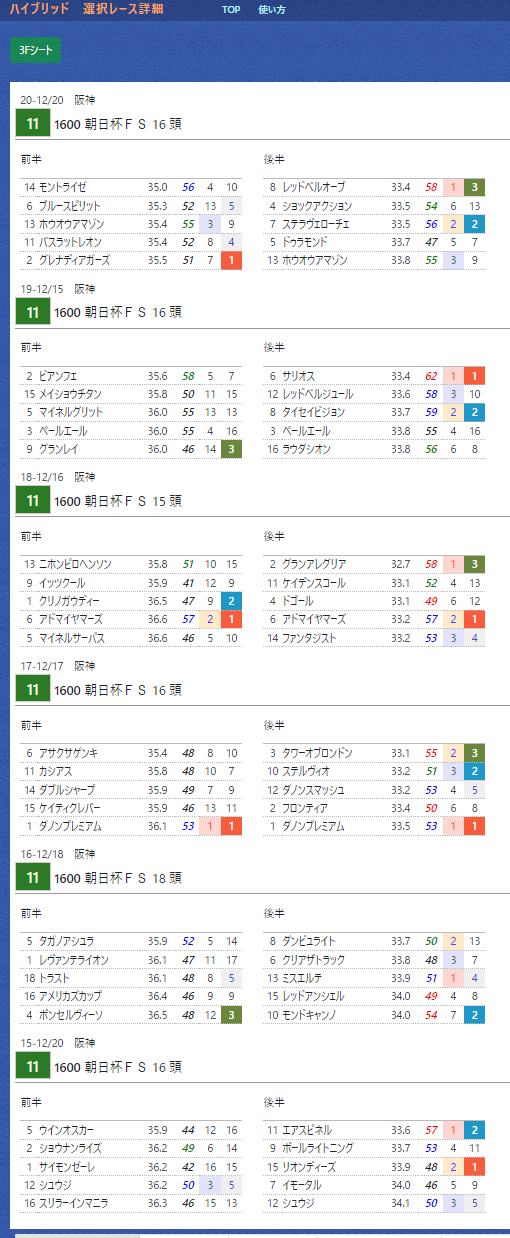This screenshot has height=1238, width=510.
Task: Click green rank 3 badge beside グランレイ
Action: coord(231,449)
